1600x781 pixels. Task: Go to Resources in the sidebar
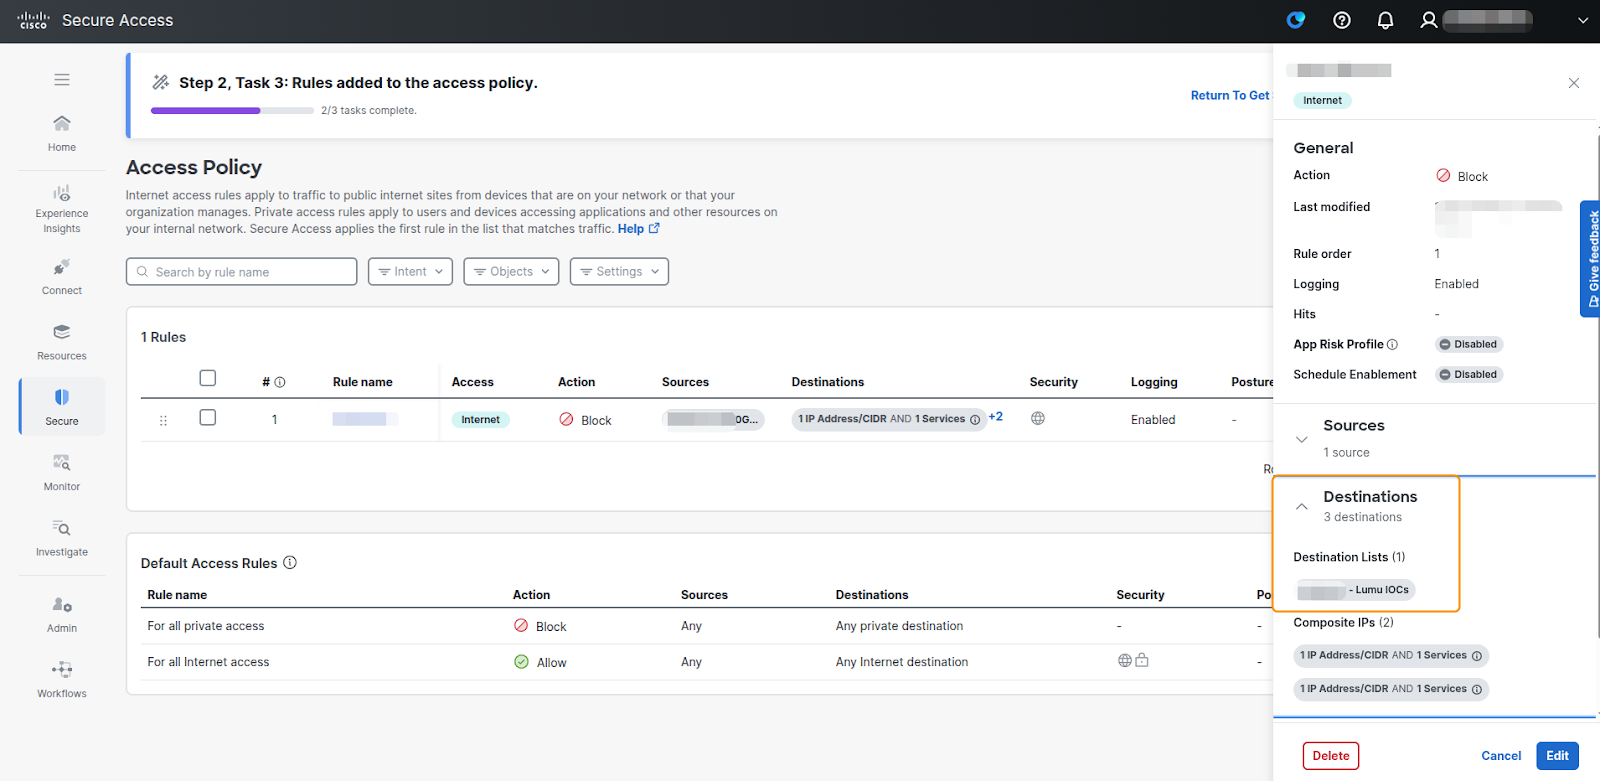(x=62, y=341)
